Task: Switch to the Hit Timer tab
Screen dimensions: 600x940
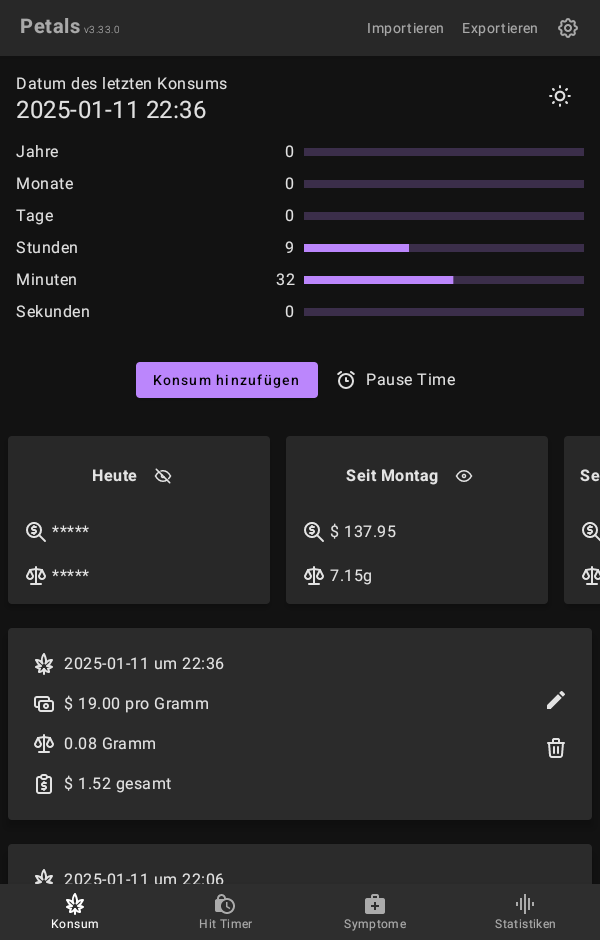Action: pos(225,912)
